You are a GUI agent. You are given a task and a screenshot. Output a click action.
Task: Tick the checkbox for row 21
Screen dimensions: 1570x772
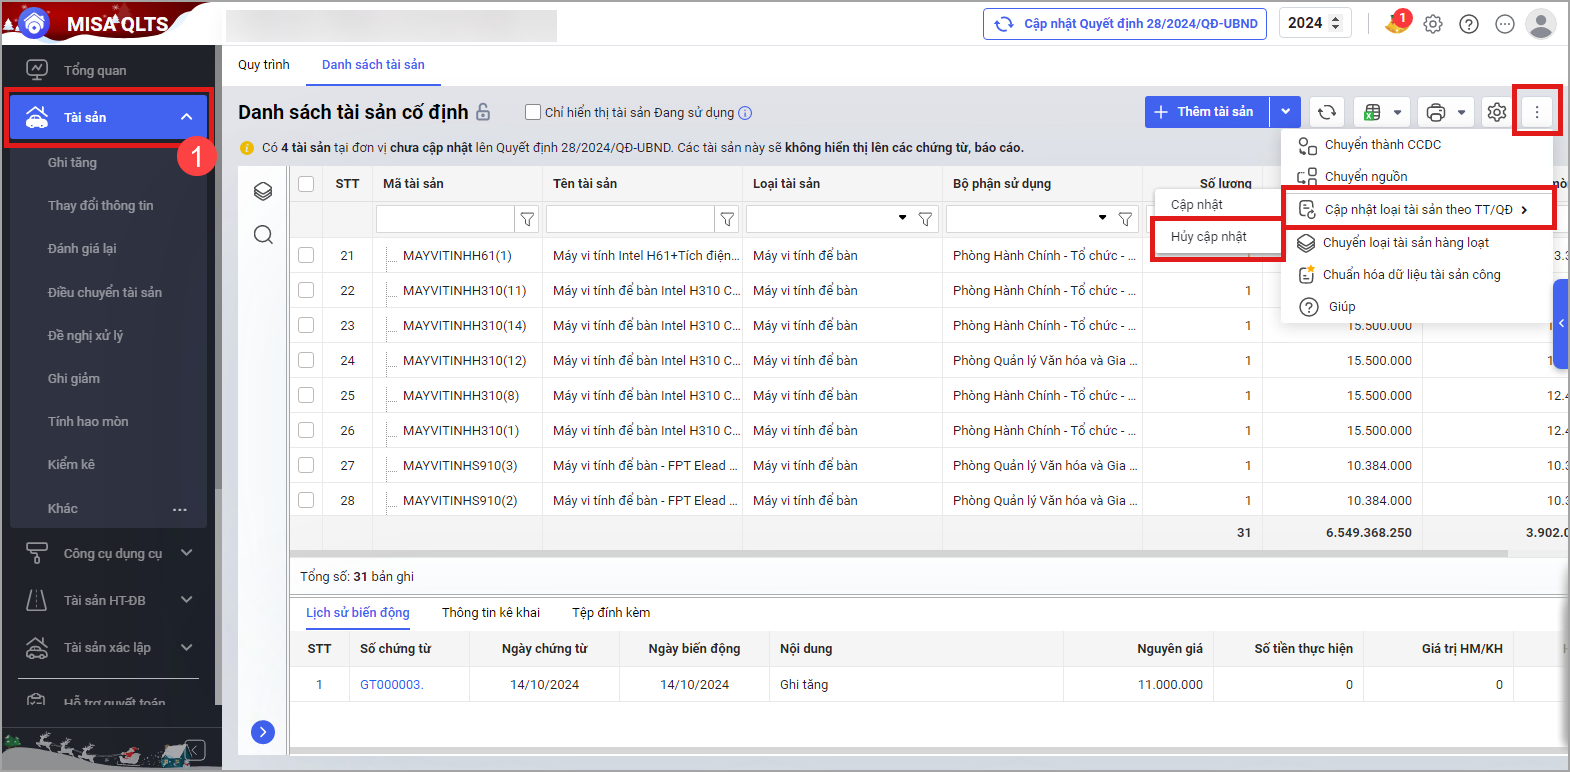(x=306, y=255)
